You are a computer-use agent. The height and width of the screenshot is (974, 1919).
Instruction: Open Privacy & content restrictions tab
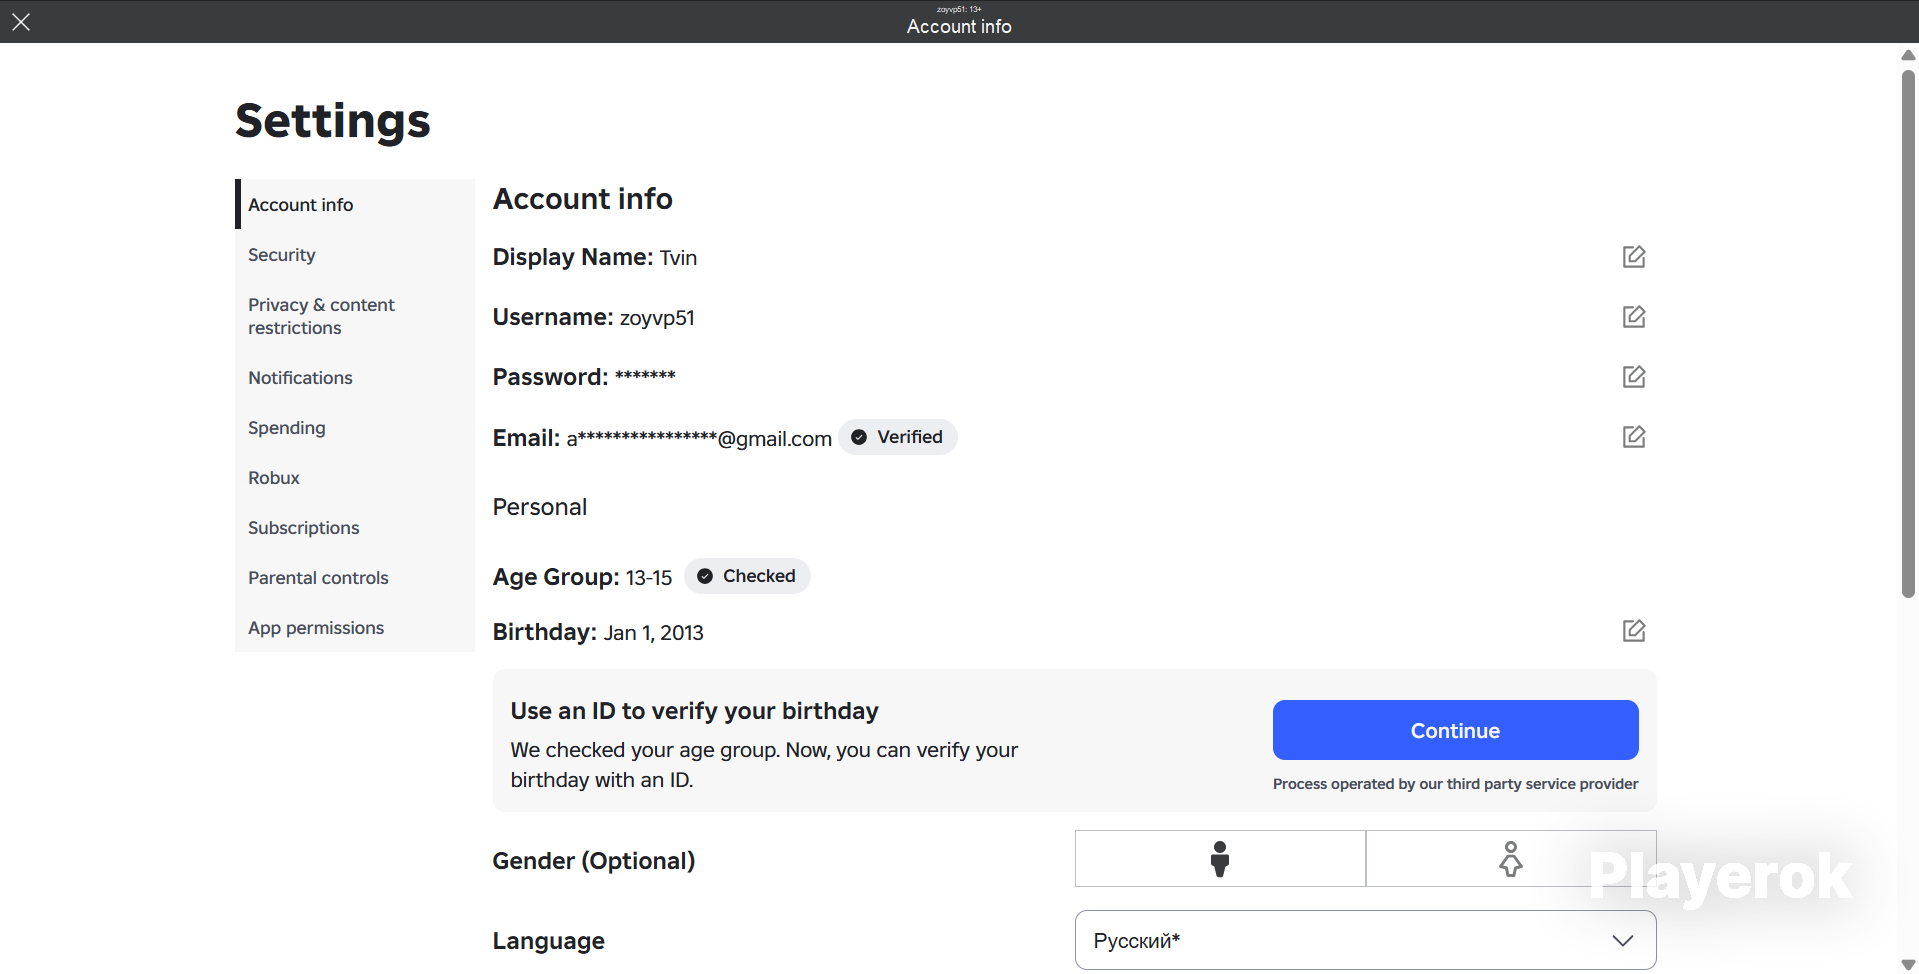click(355, 316)
